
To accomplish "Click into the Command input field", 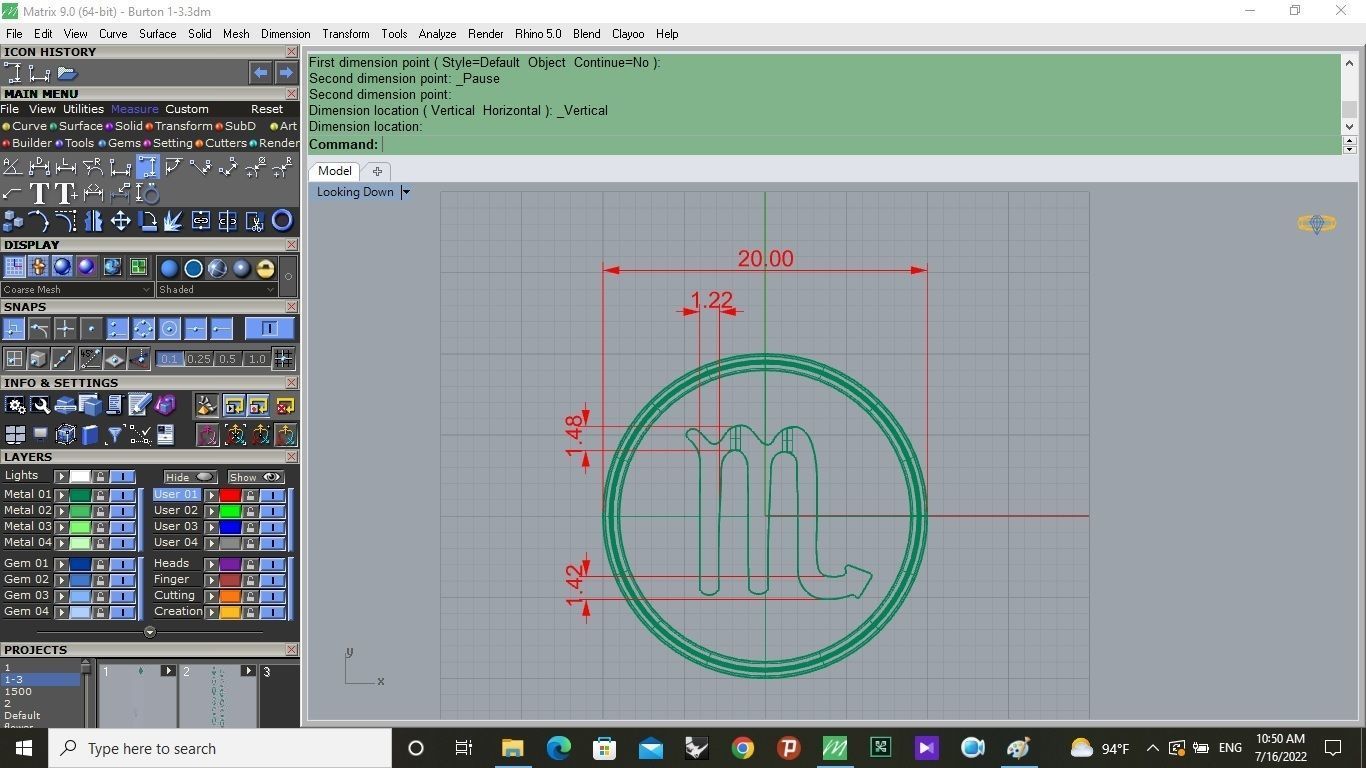I will pos(860,144).
